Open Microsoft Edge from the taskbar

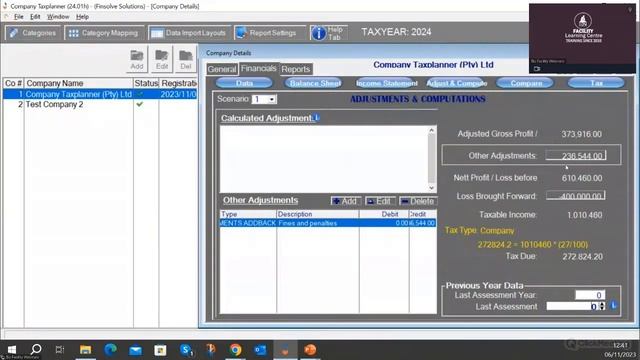coord(110,350)
